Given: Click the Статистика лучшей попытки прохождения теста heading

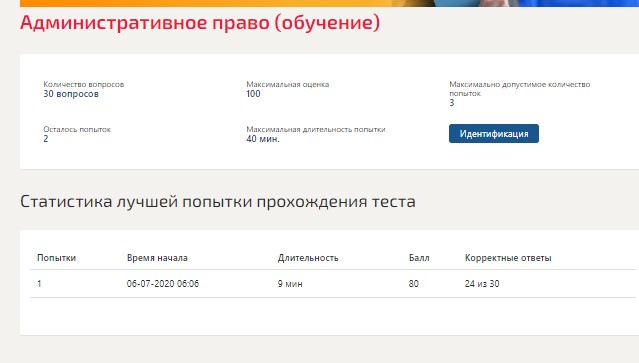Looking at the screenshot, I should tap(218, 202).
